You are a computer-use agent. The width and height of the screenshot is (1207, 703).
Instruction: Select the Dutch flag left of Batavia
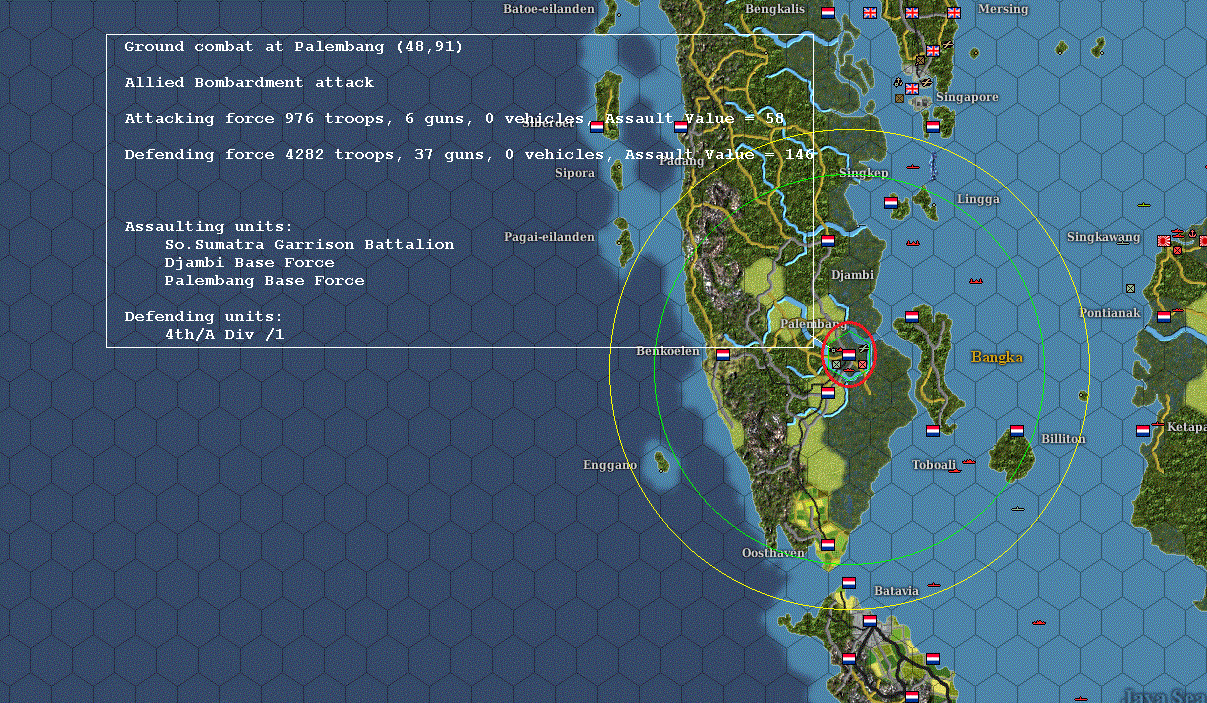coord(849,582)
